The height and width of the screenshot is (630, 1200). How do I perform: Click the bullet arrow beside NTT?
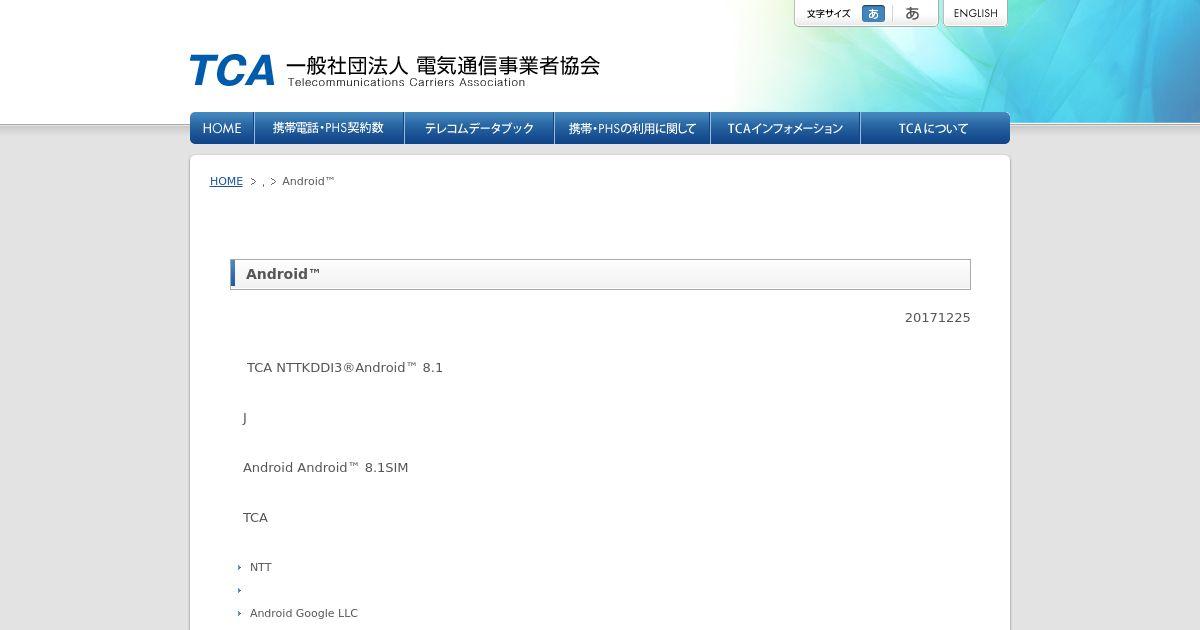(240, 567)
